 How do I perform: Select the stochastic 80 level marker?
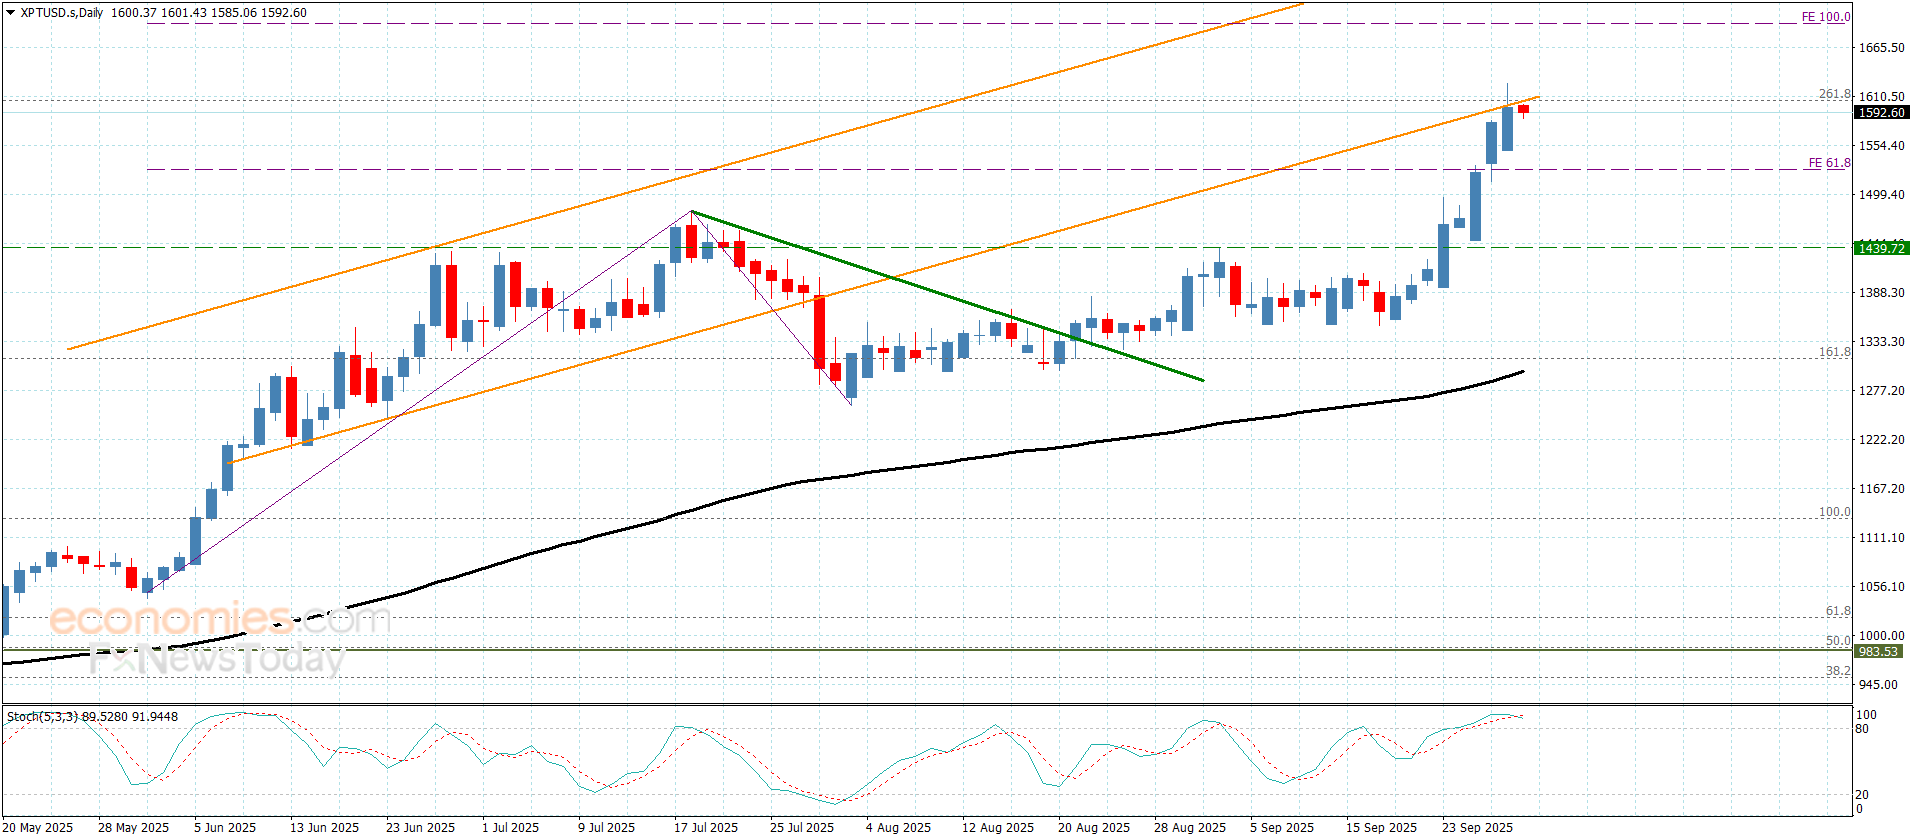1862,729
